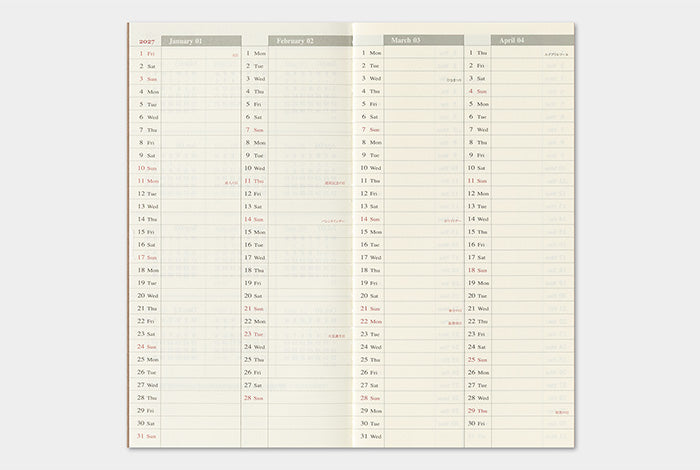Image resolution: width=700 pixels, height=470 pixels.
Task: Click '21 Wed' in the April column
Action: coord(479,308)
